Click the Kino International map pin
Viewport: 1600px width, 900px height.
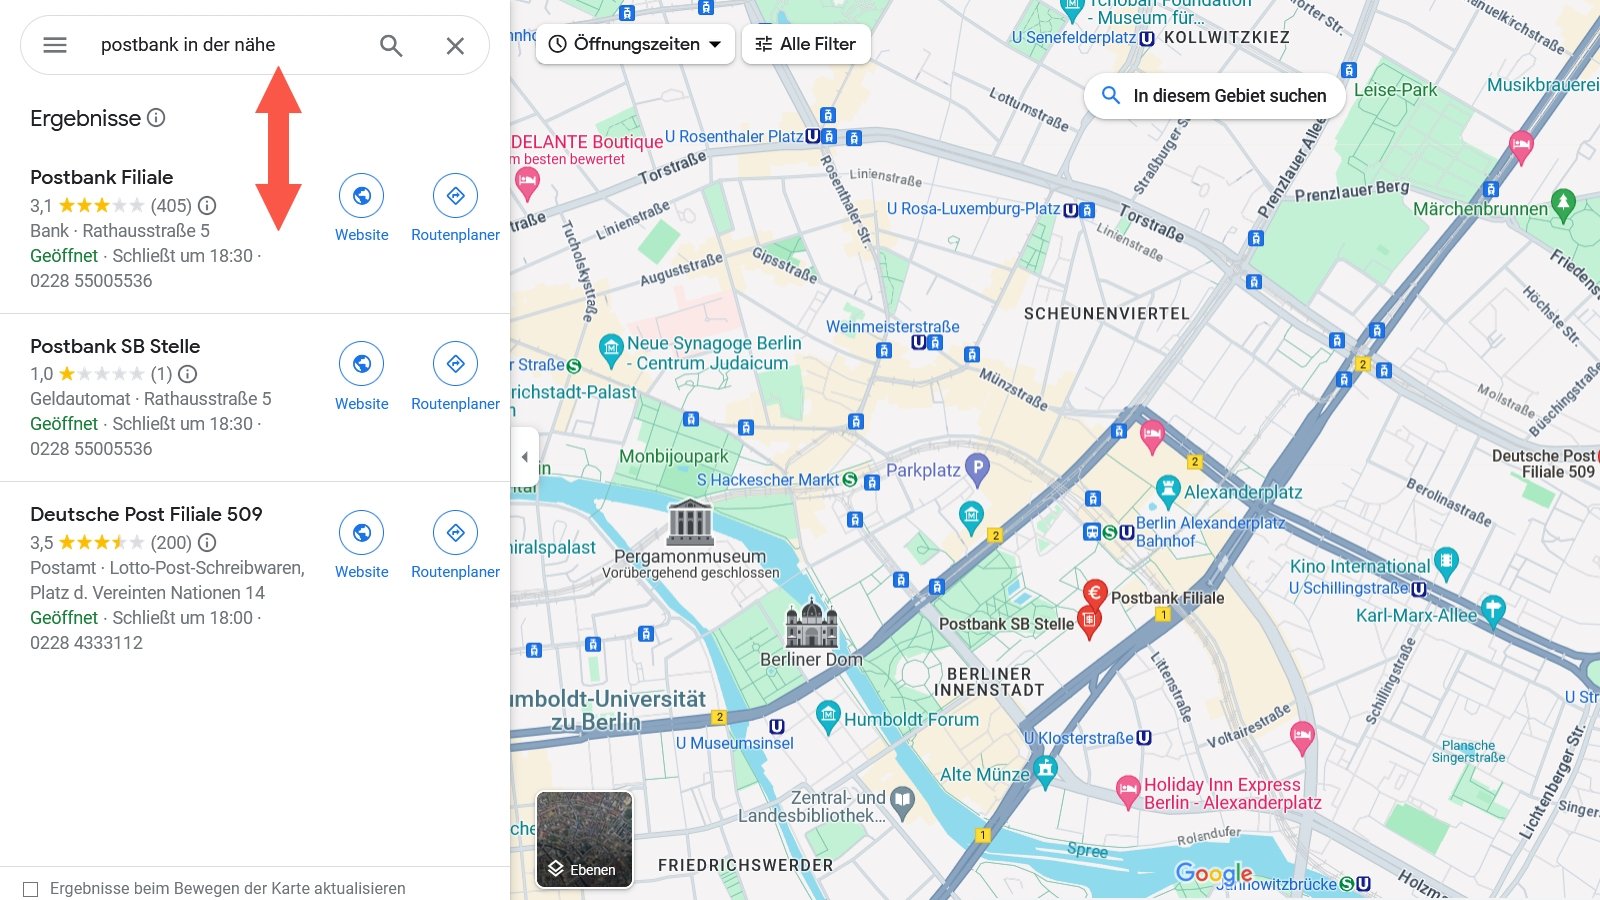(1446, 562)
